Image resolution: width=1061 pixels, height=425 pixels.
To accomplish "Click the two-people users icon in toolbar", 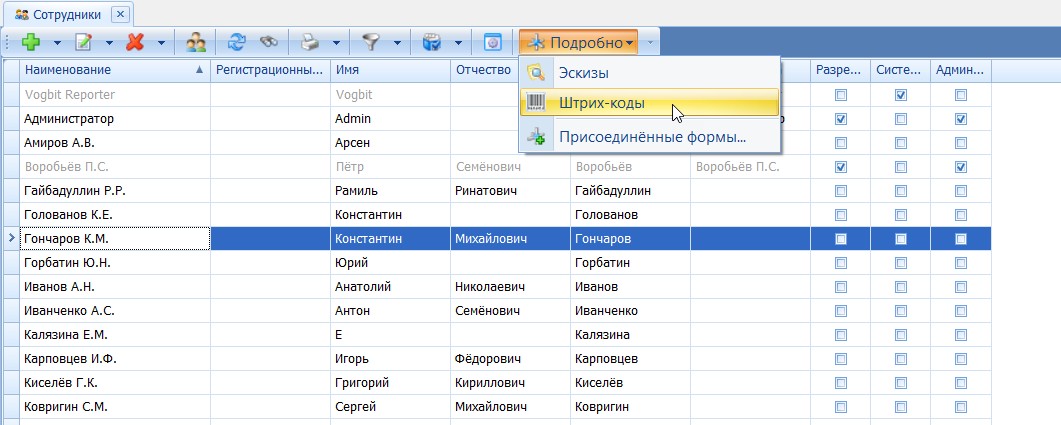I will tap(196, 43).
